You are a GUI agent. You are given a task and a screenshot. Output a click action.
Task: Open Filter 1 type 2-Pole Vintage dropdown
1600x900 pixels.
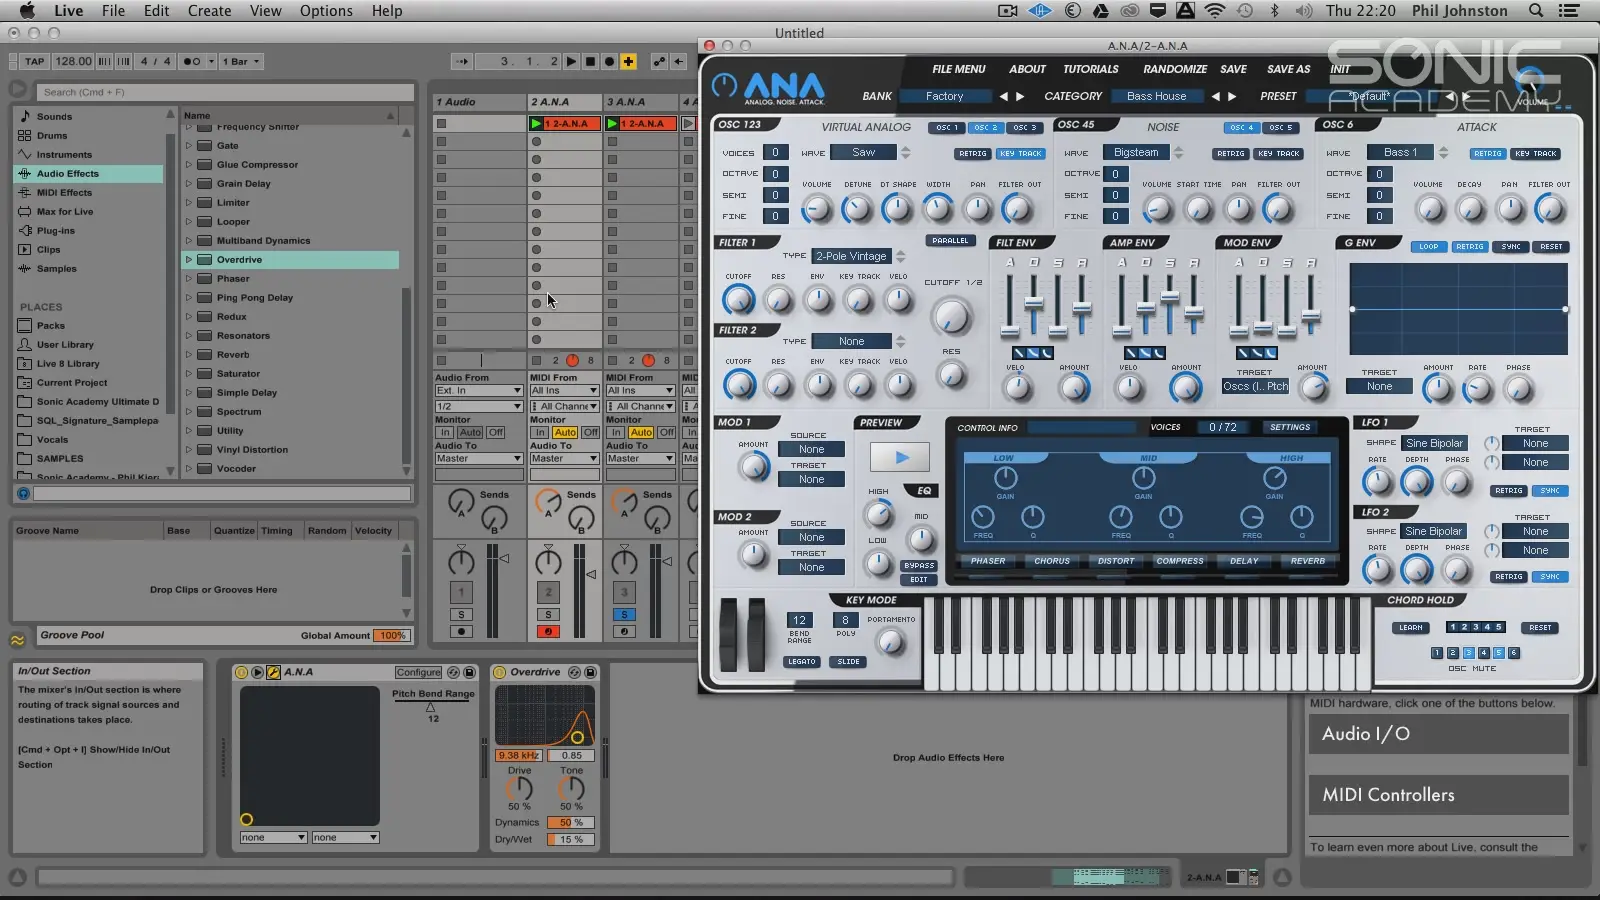click(x=852, y=256)
